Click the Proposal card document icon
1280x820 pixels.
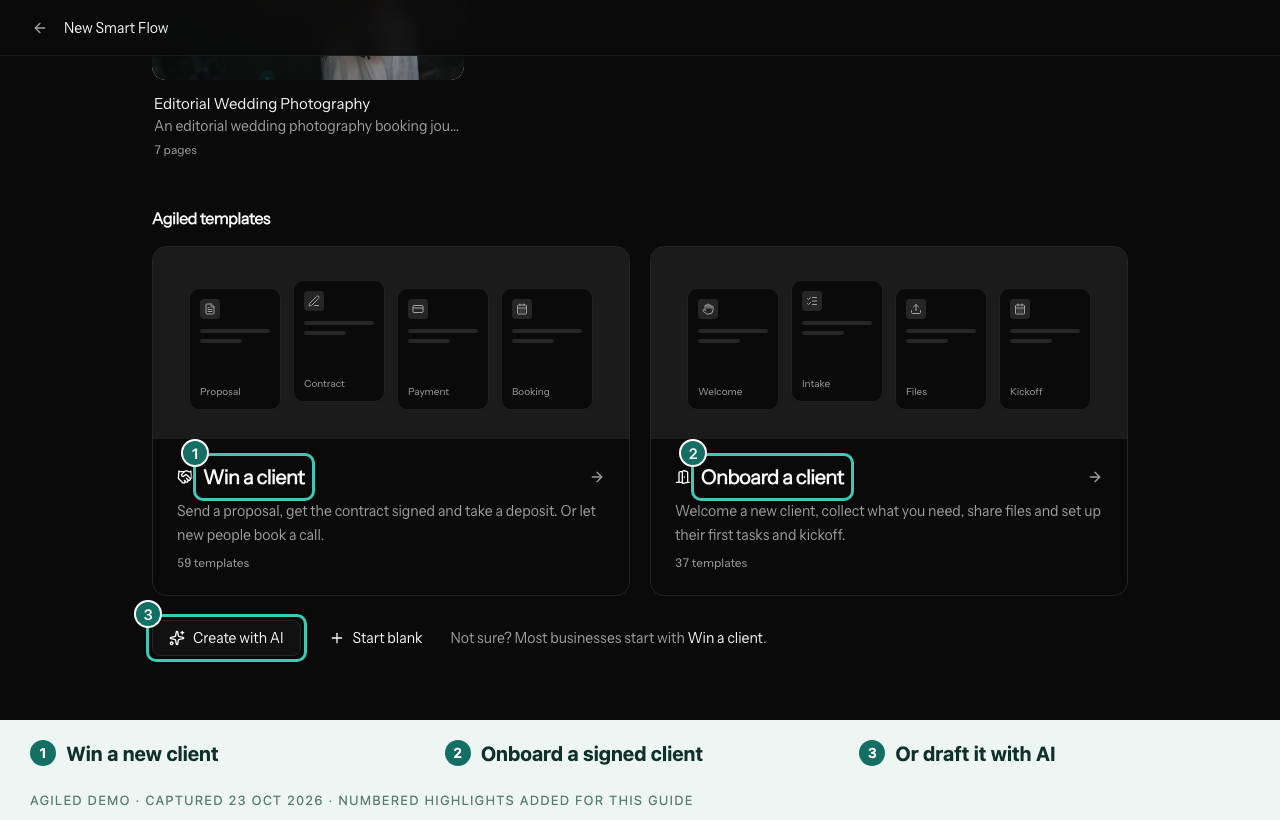pyautogui.click(x=210, y=309)
